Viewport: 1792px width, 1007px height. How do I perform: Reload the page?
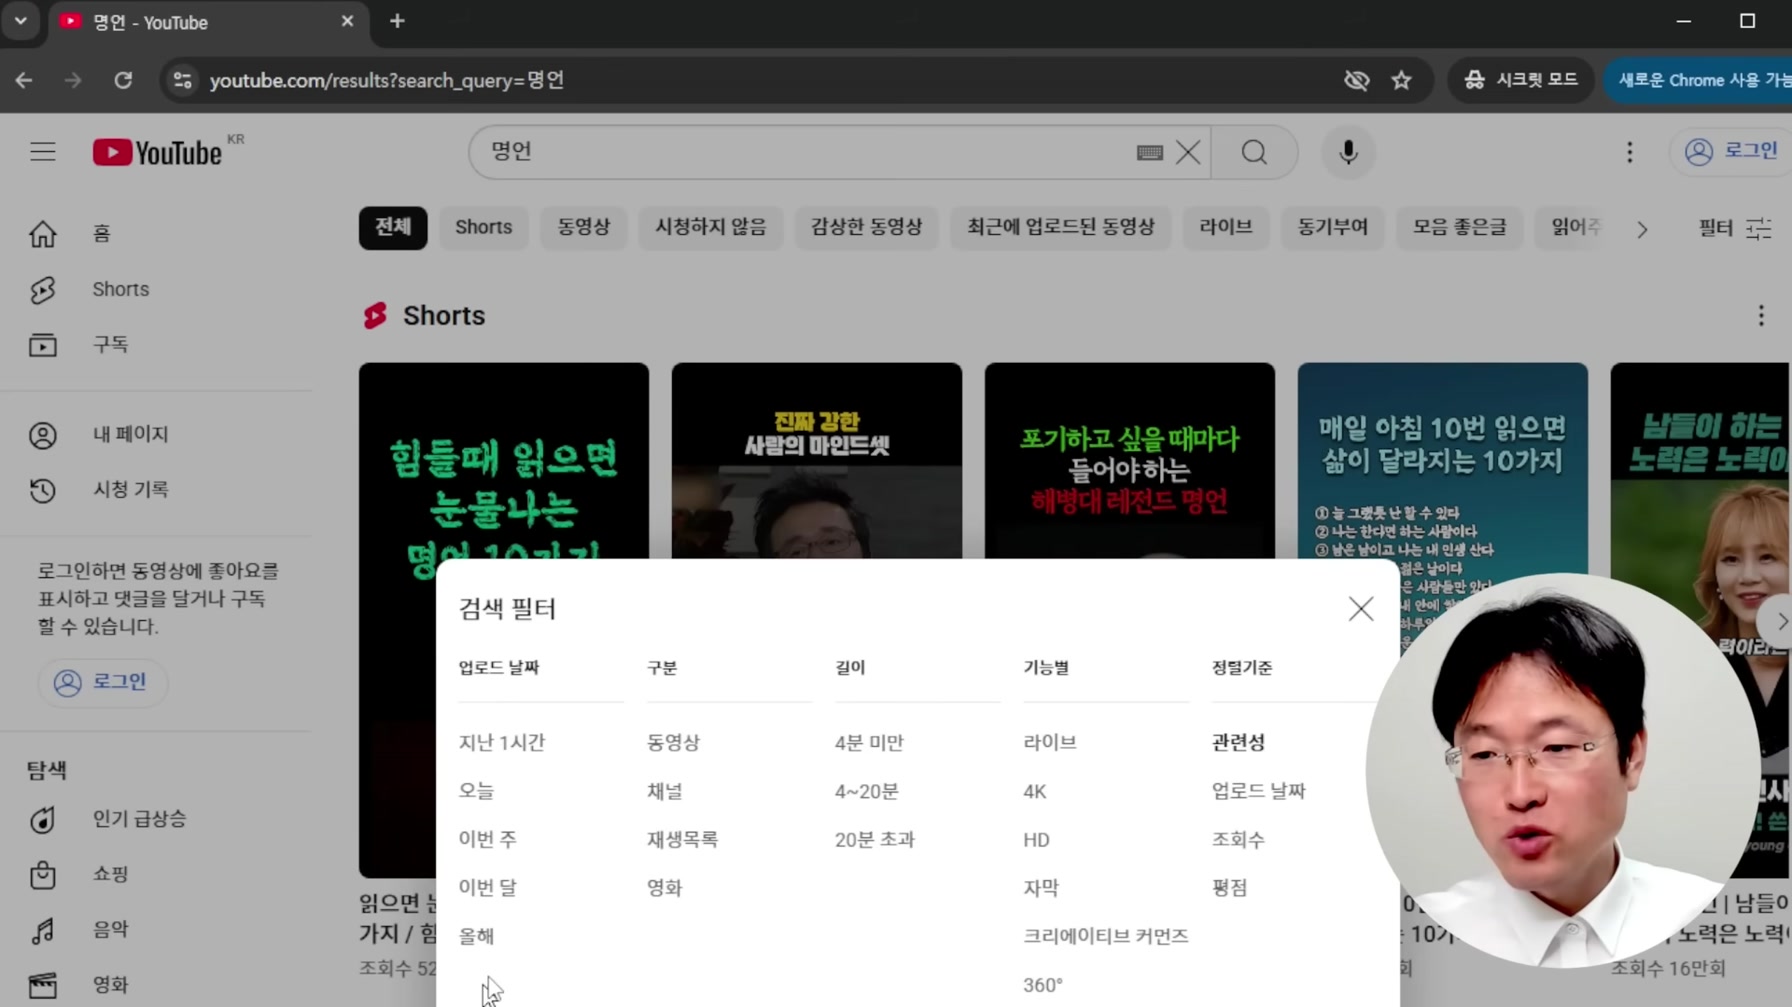point(123,80)
